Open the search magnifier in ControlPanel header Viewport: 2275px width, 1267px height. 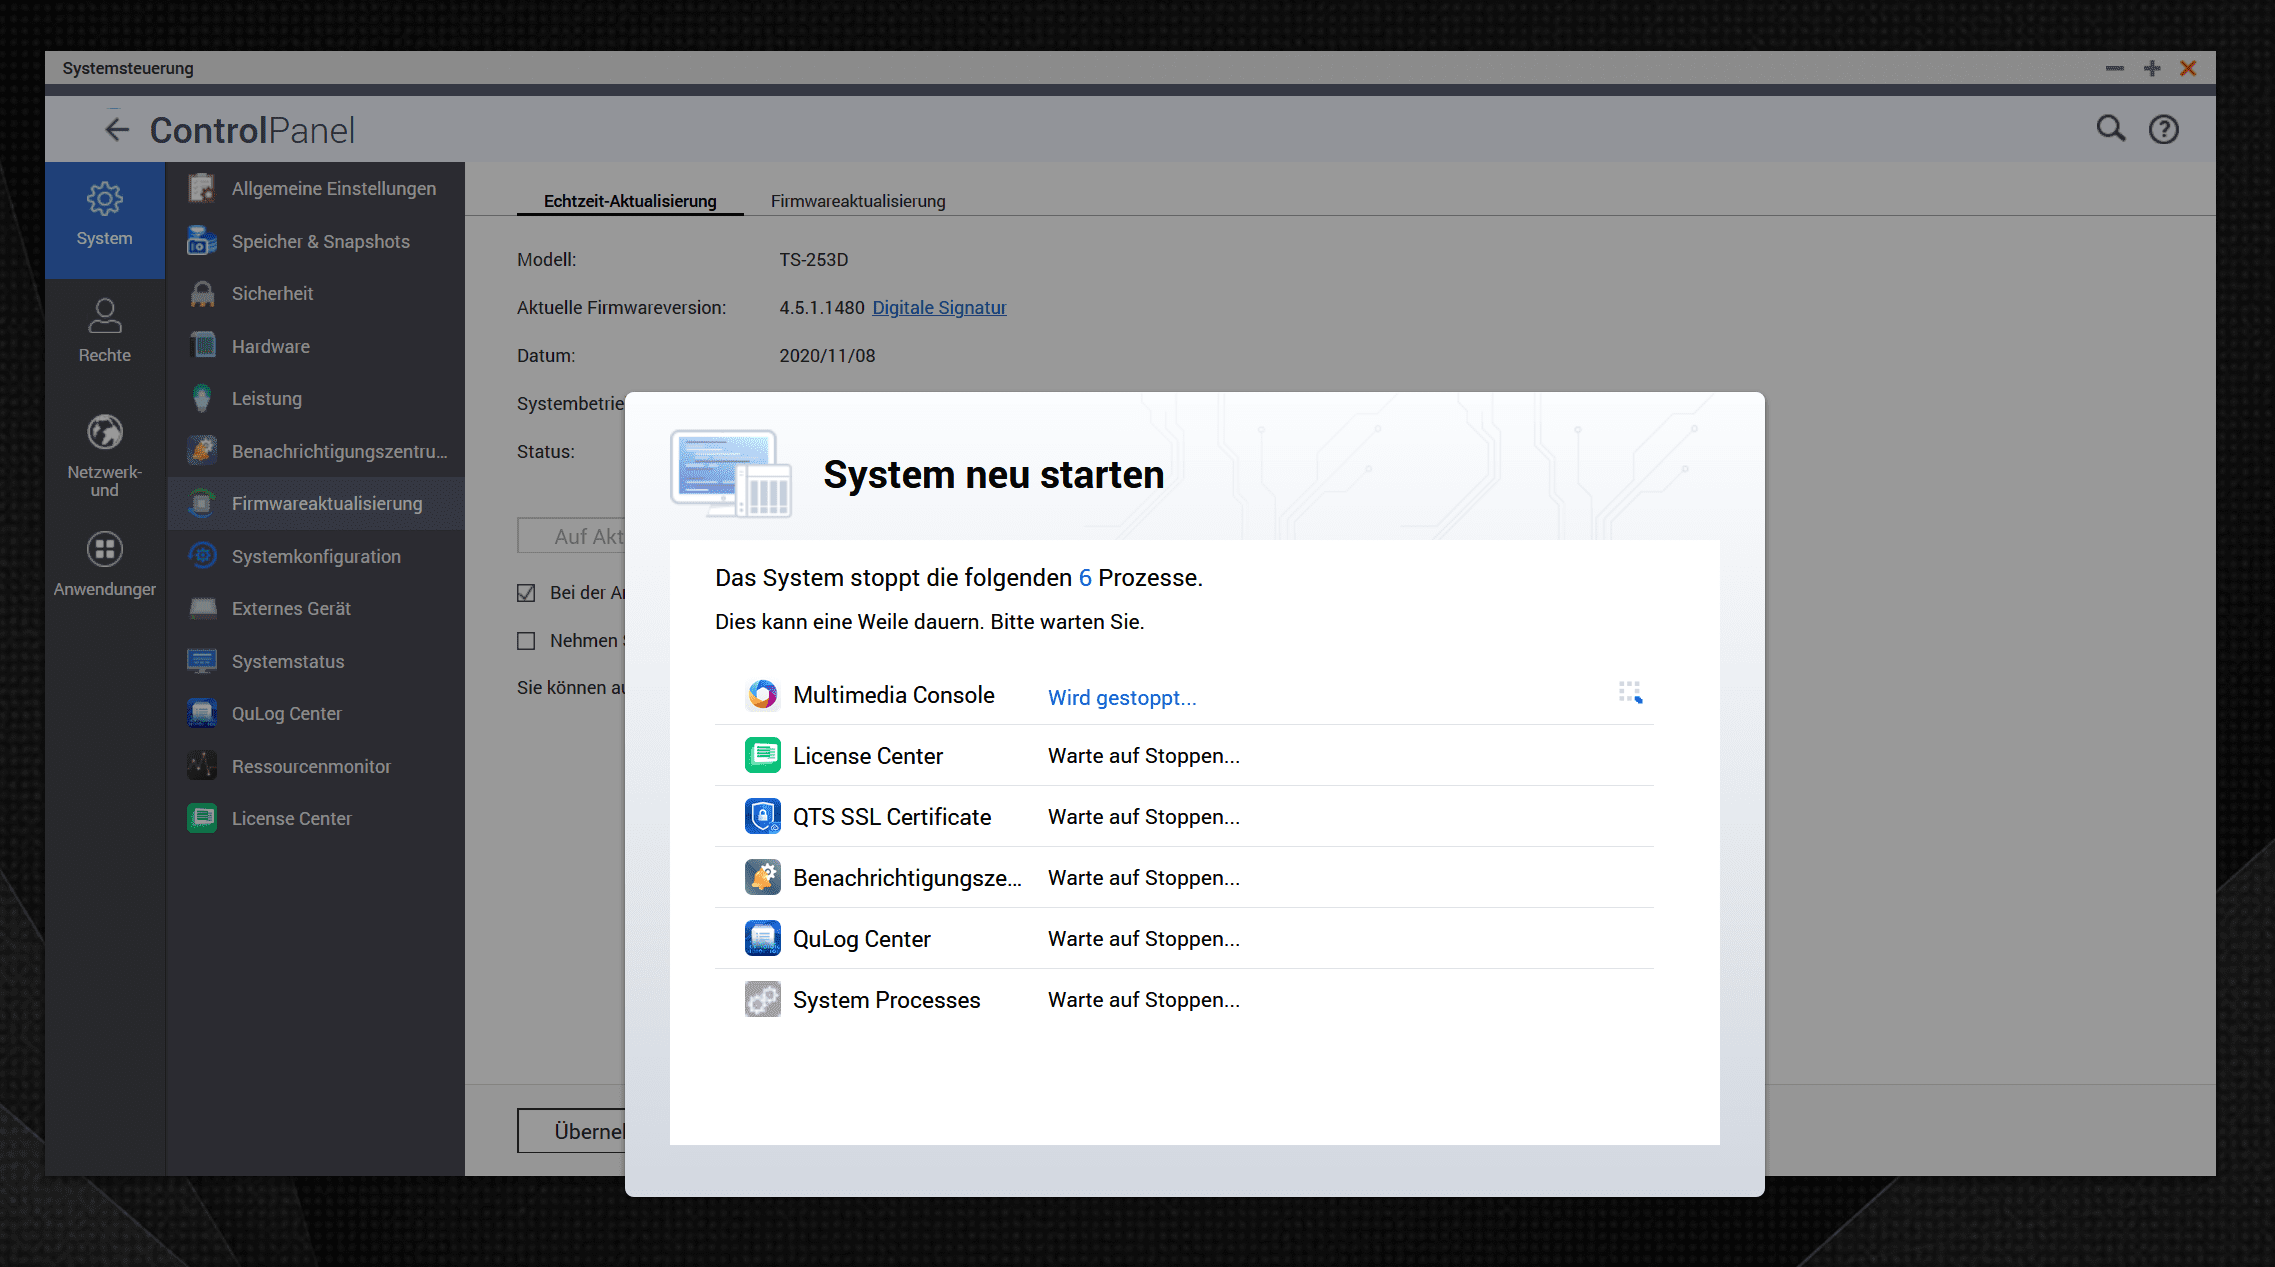point(2110,129)
